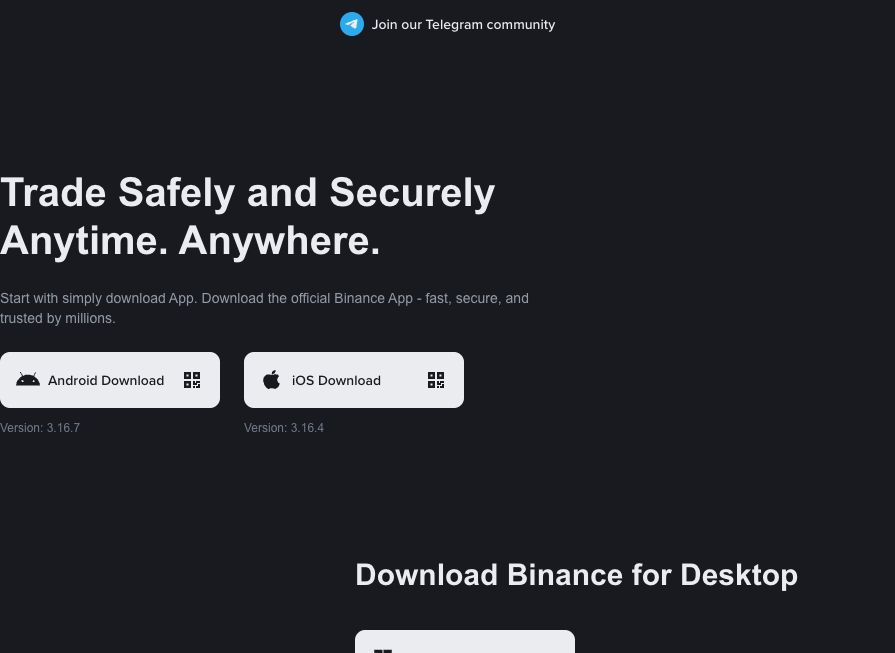Click the iOS Download button label
The width and height of the screenshot is (895, 653).
(336, 380)
